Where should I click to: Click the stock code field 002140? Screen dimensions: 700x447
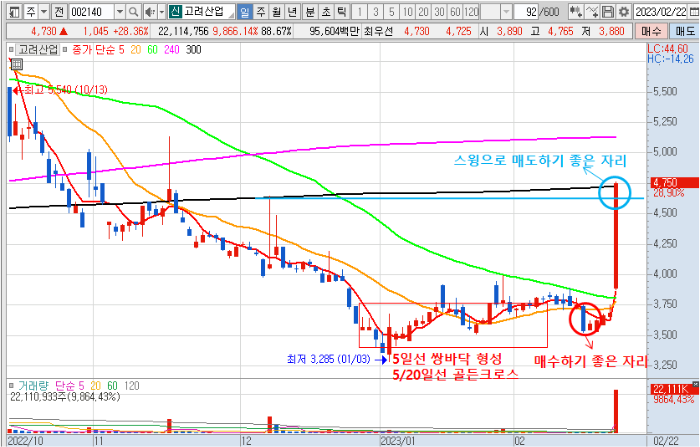click(92, 12)
